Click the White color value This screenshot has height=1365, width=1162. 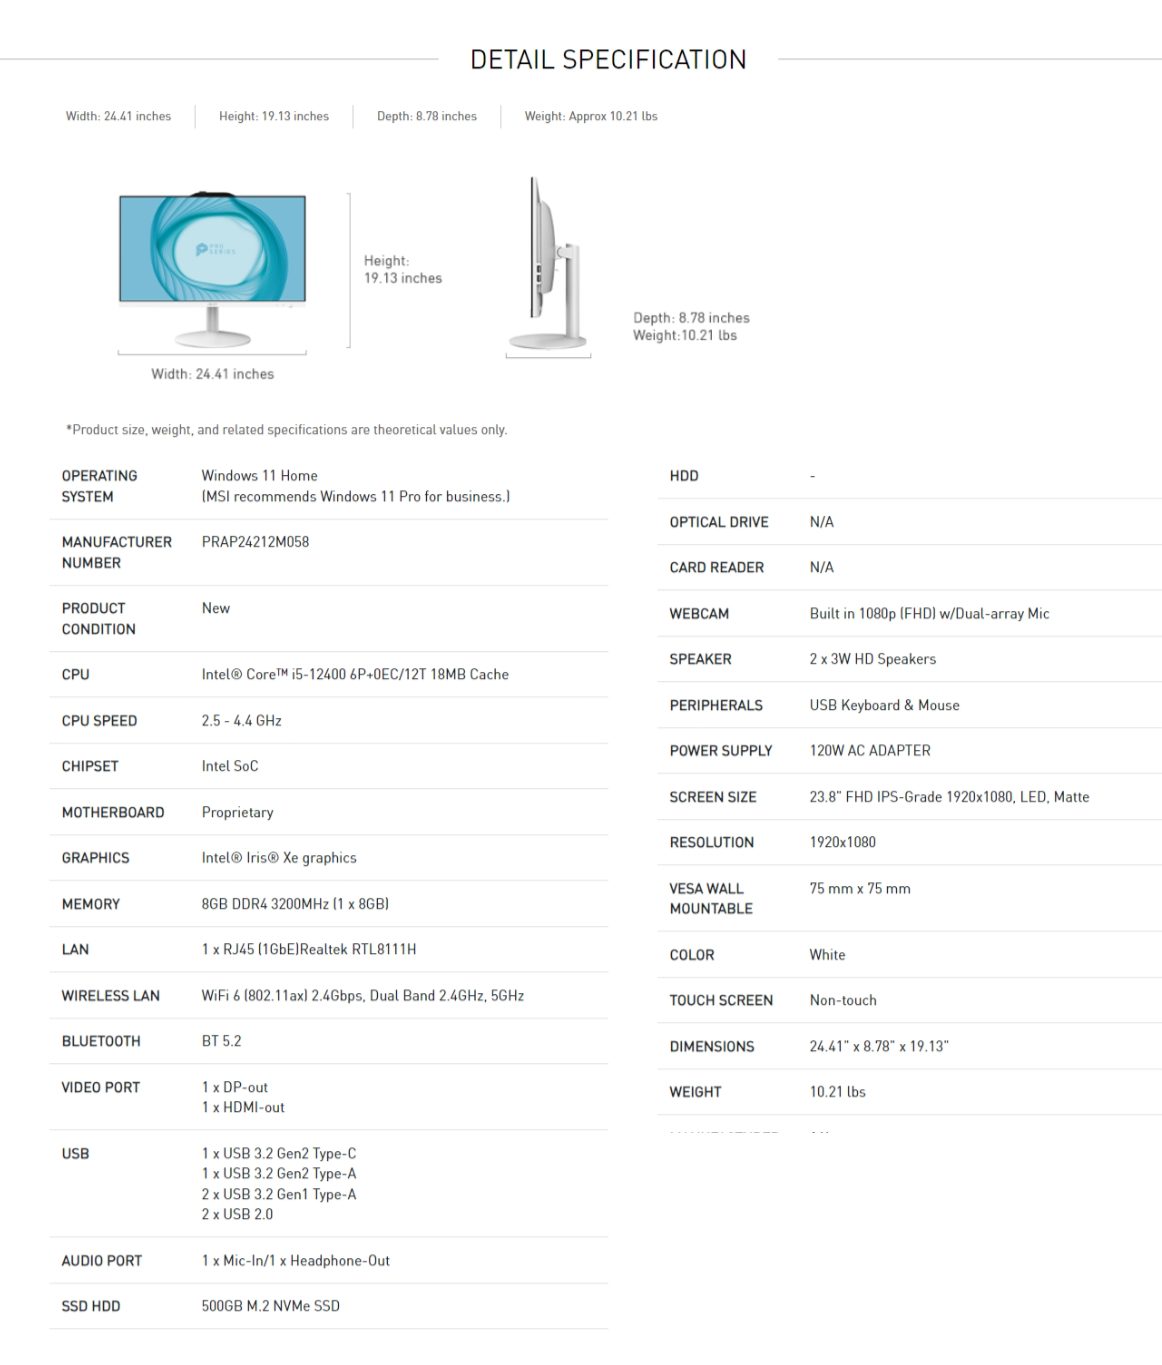[827, 955]
